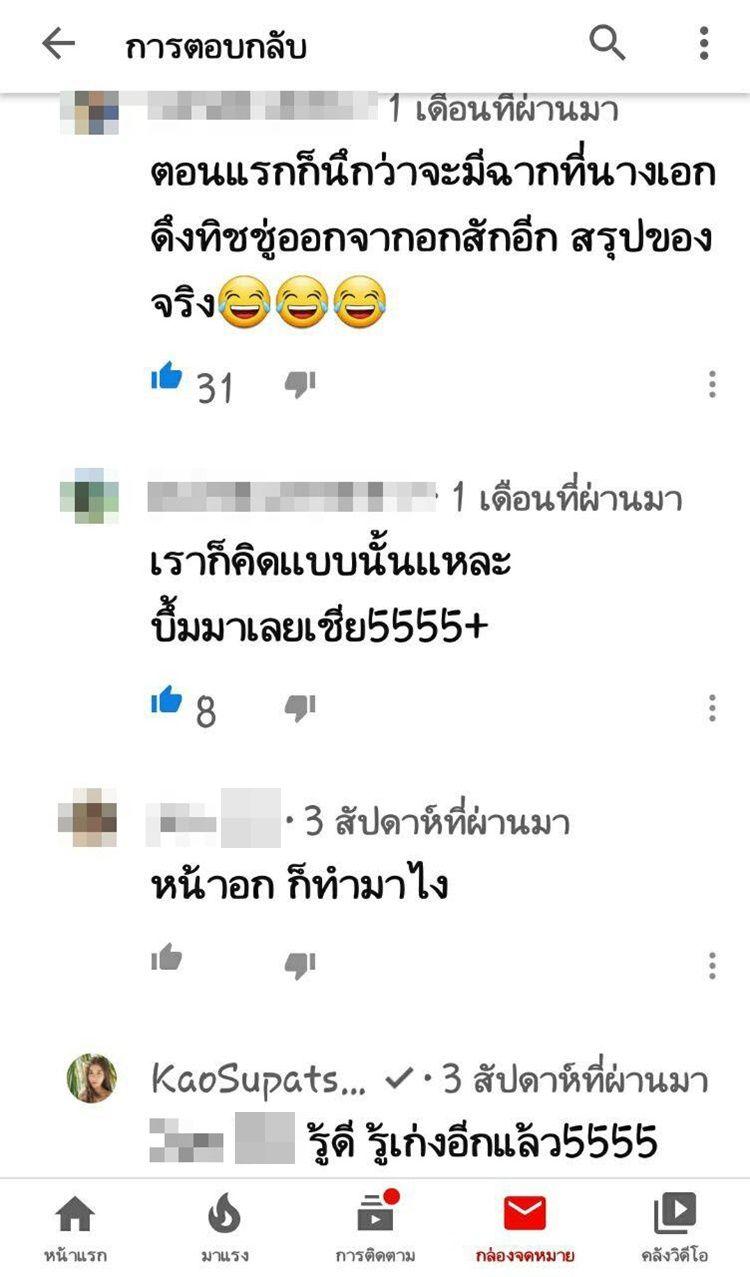The image size is (750, 1277).
Task: Toggle like on the comment with 31 likes
Action: click(x=167, y=380)
